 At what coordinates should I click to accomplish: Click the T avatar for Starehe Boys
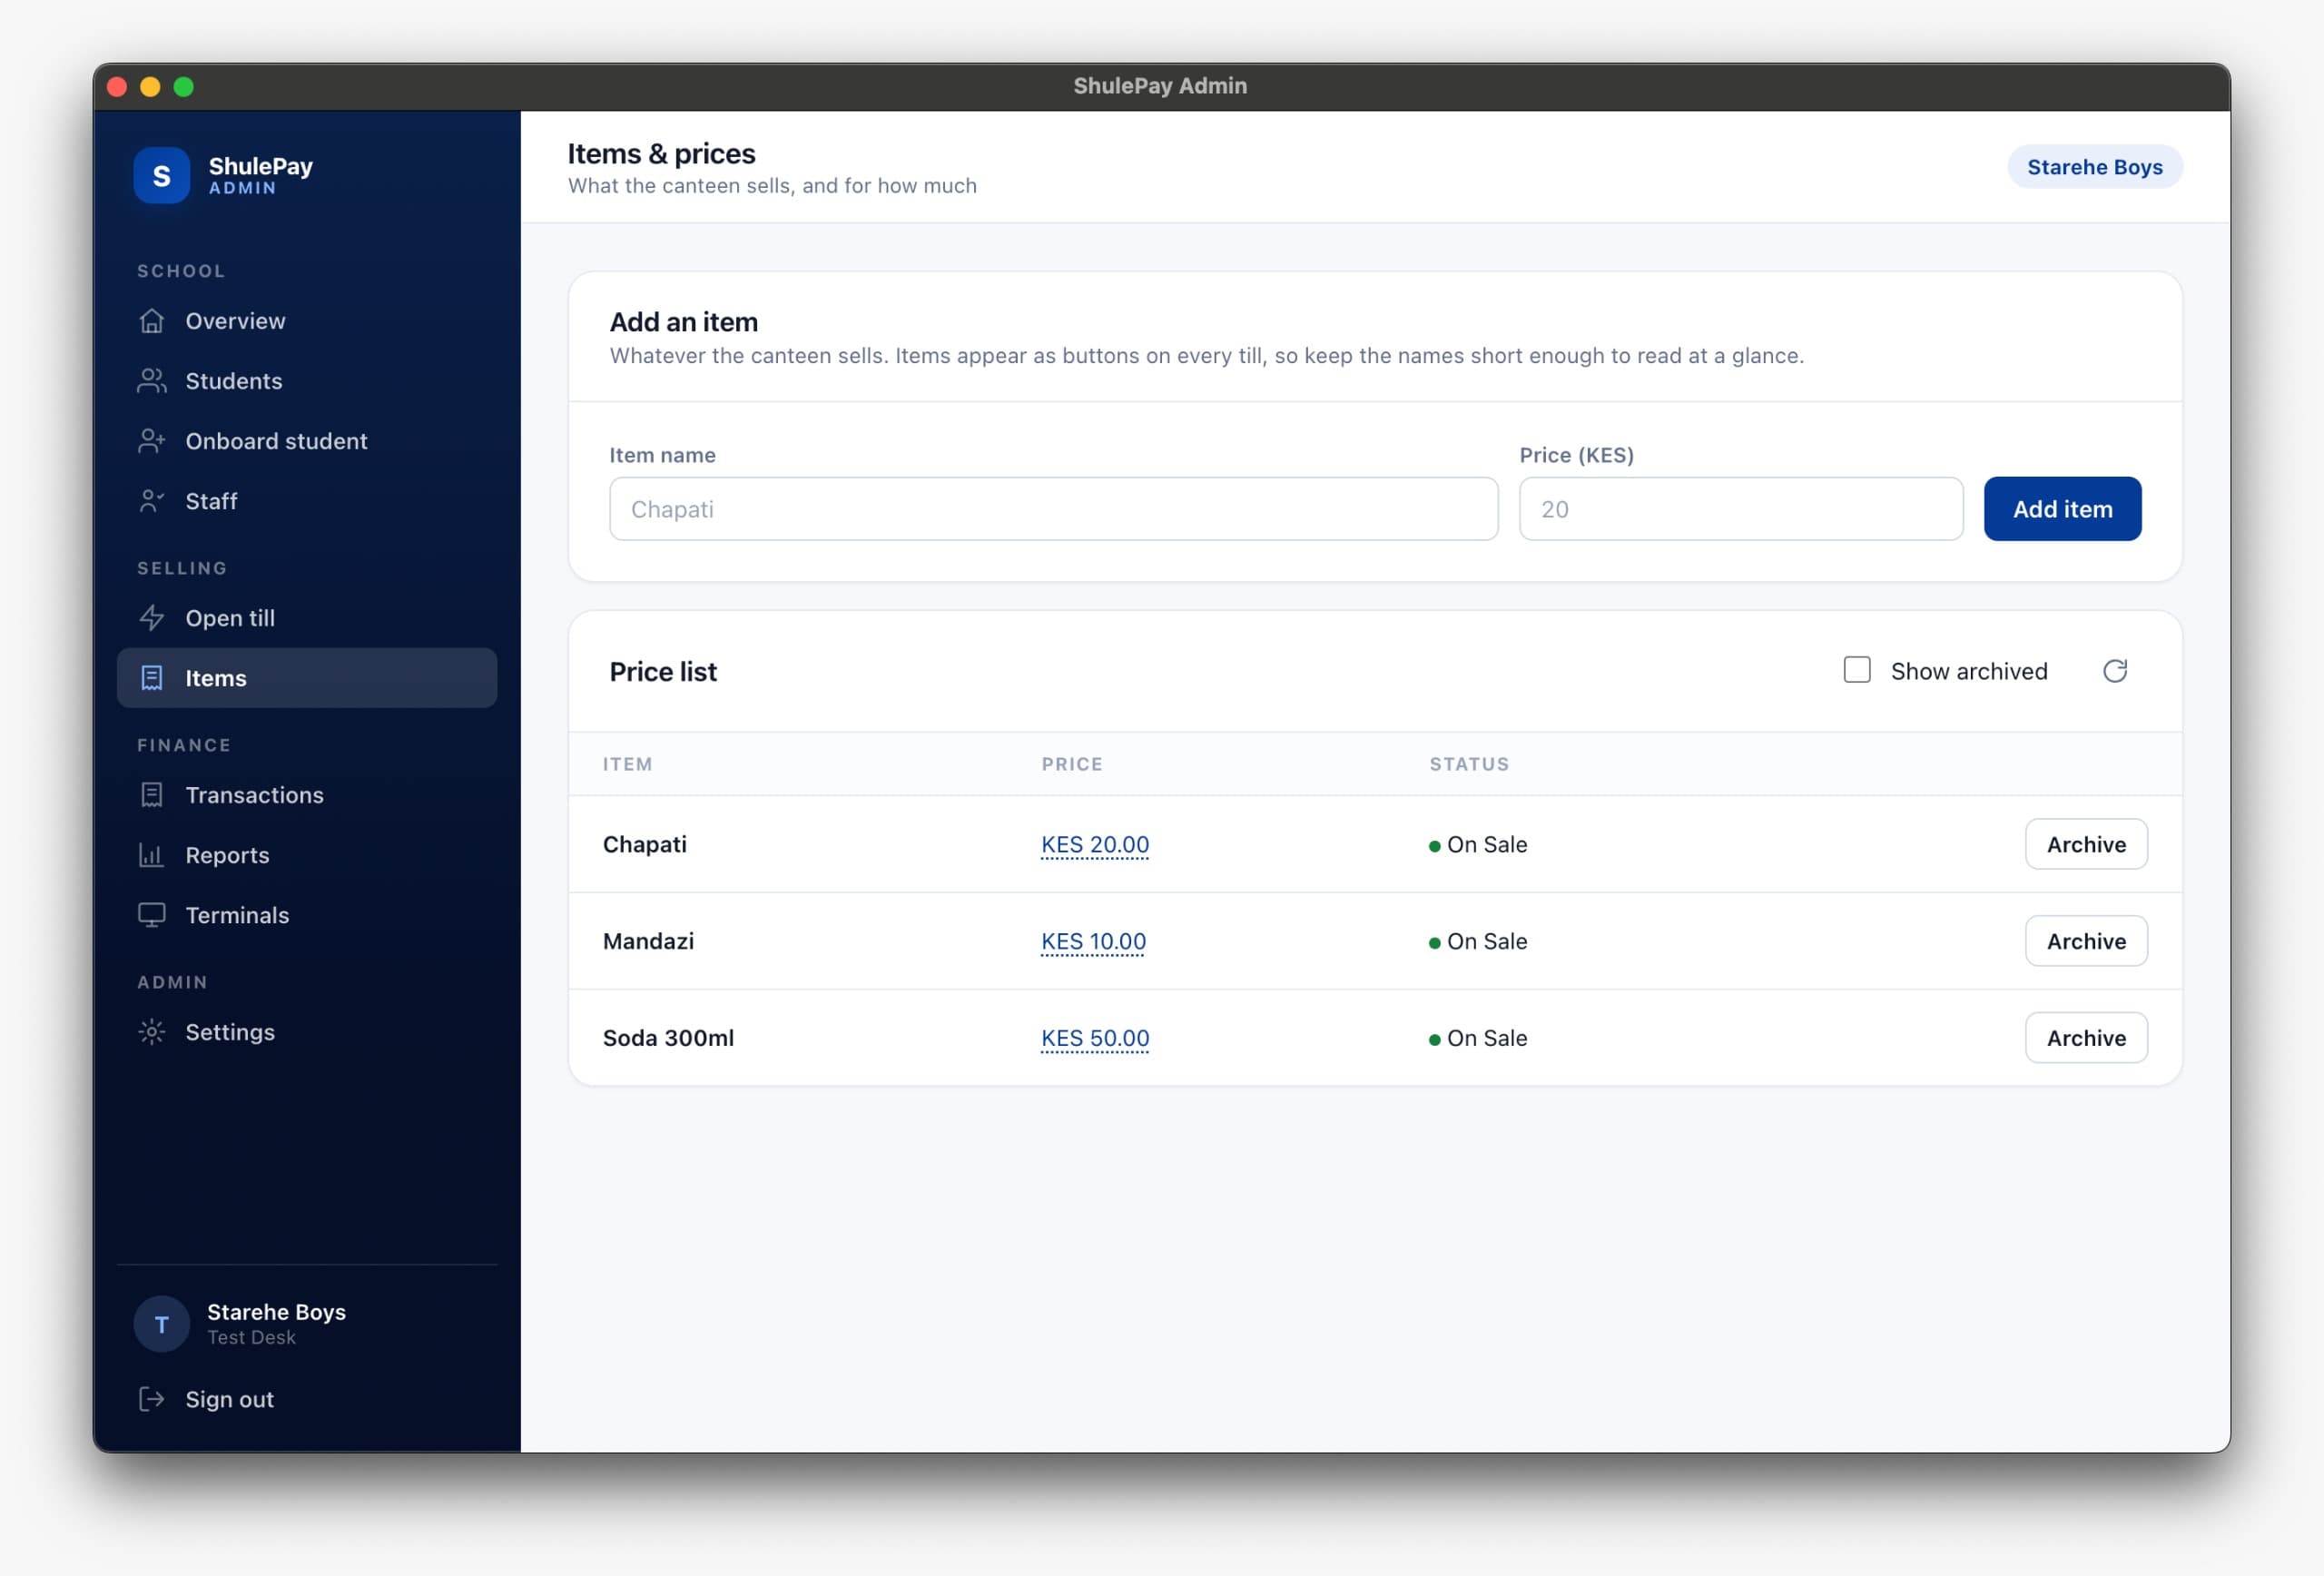(x=161, y=1324)
